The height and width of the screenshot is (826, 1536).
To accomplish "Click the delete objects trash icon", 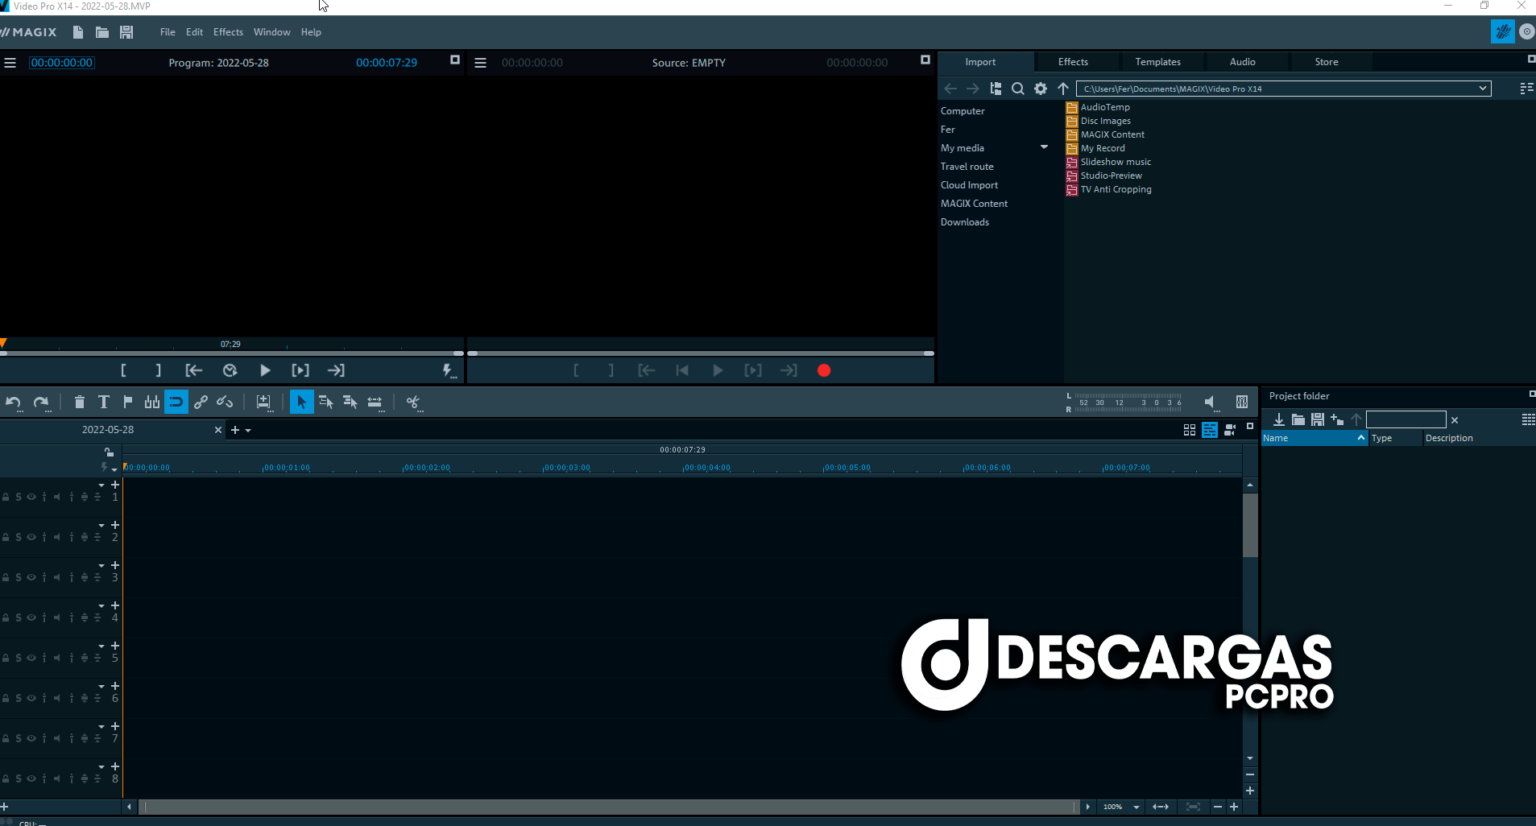I will [x=79, y=401].
